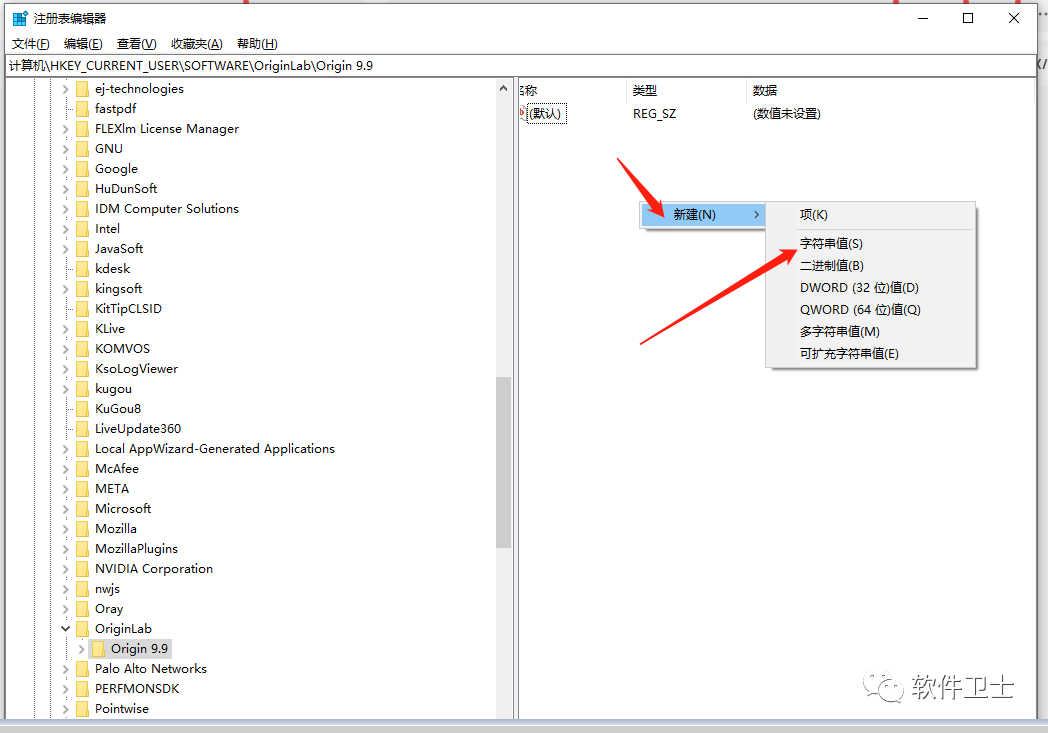Click the kingsoft folder icon
1048x733 pixels.
pos(82,289)
